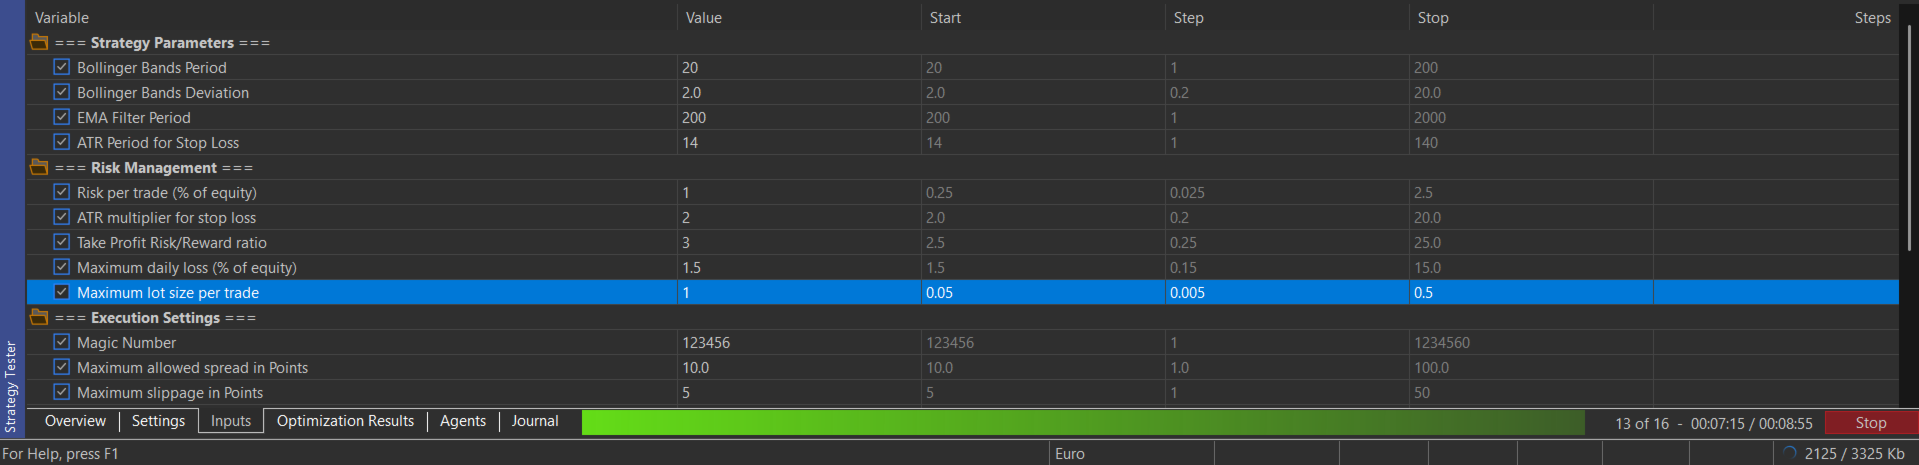The height and width of the screenshot is (465, 1919).
Task: Click the Execution Settings folder icon
Action: click(39, 317)
